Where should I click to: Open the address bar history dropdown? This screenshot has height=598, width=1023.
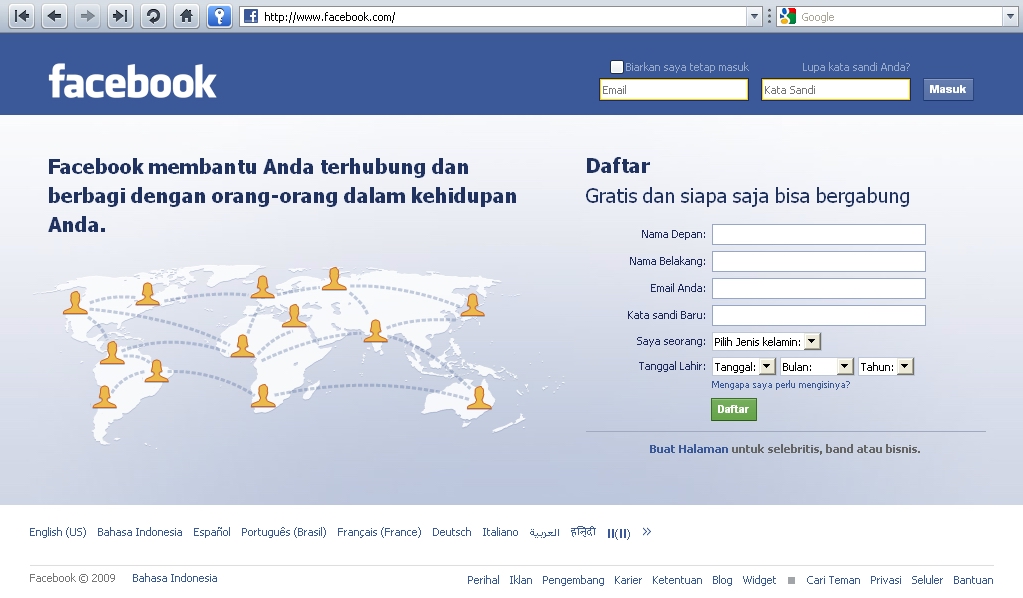click(x=754, y=16)
